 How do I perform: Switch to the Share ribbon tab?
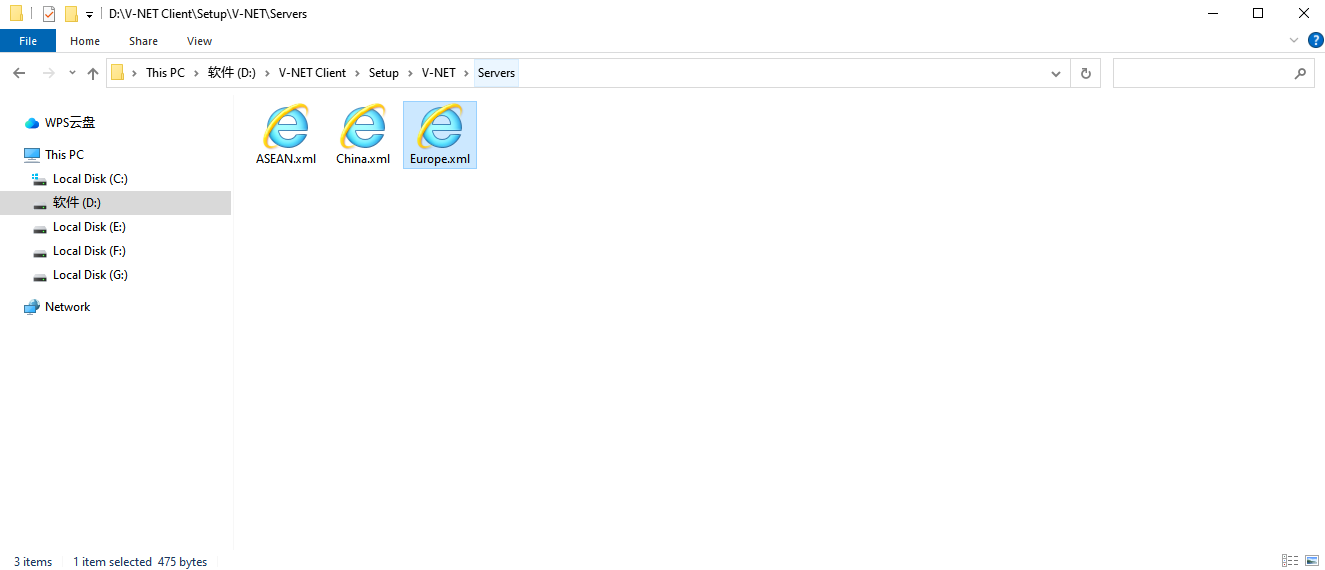coord(143,41)
